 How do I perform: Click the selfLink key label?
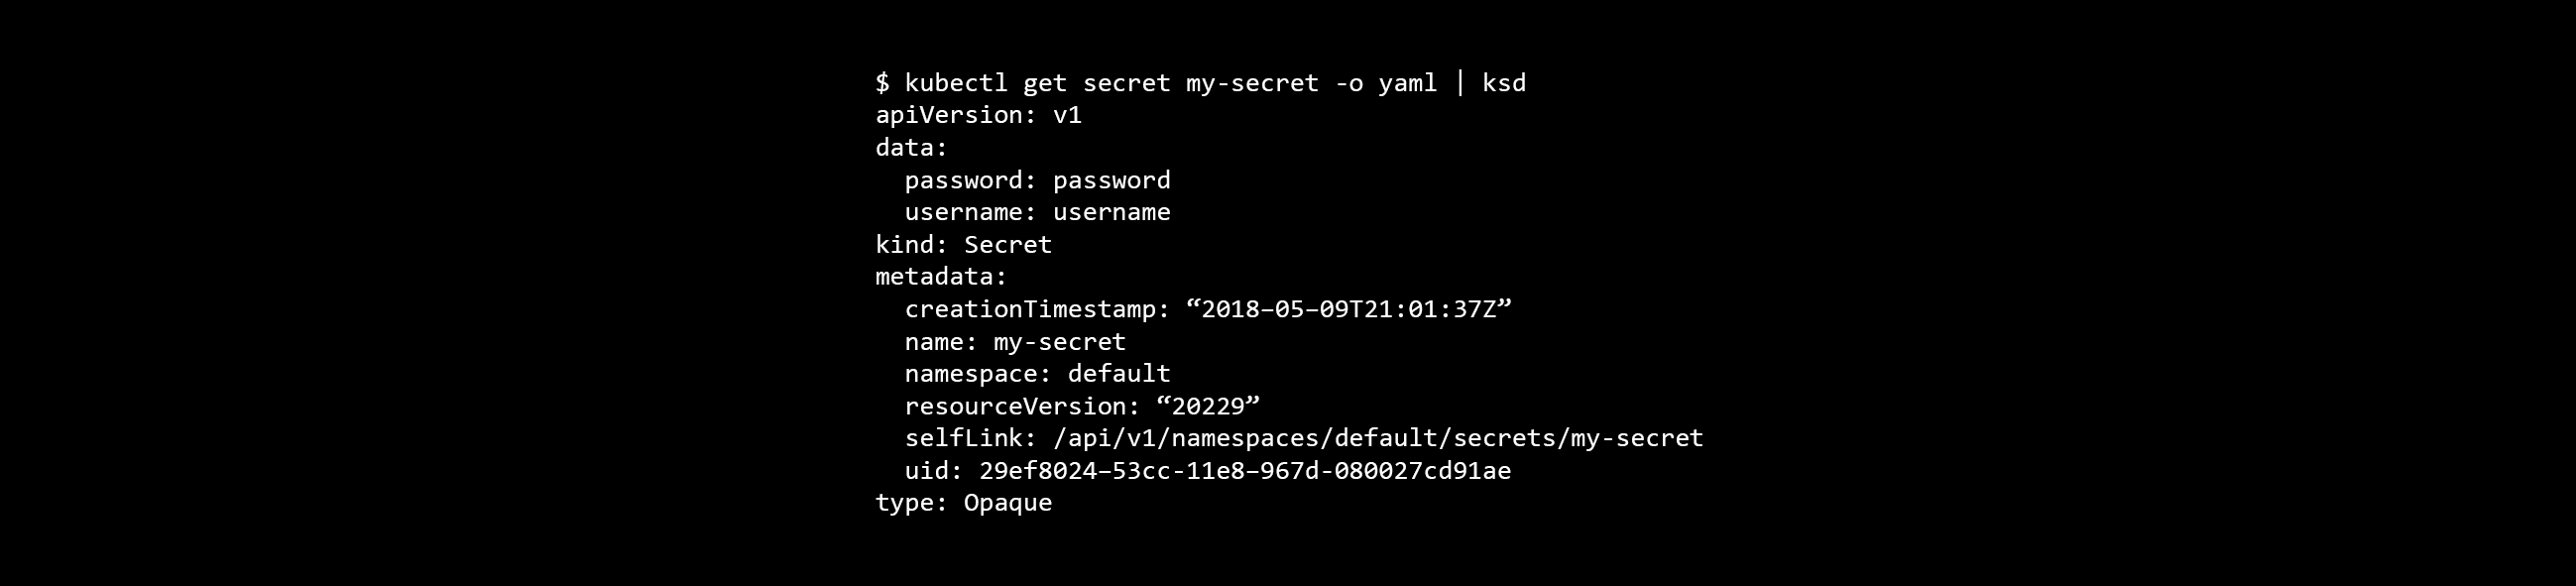click(971, 438)
